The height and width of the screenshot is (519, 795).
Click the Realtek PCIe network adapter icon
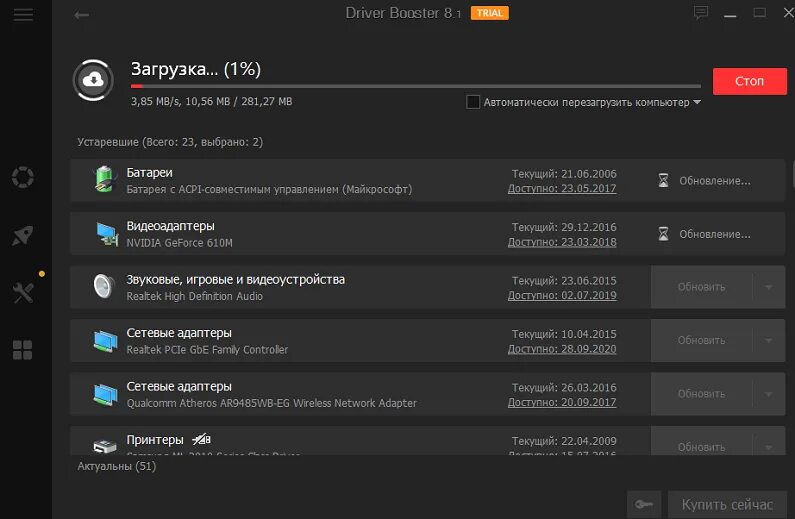(105, 341)
